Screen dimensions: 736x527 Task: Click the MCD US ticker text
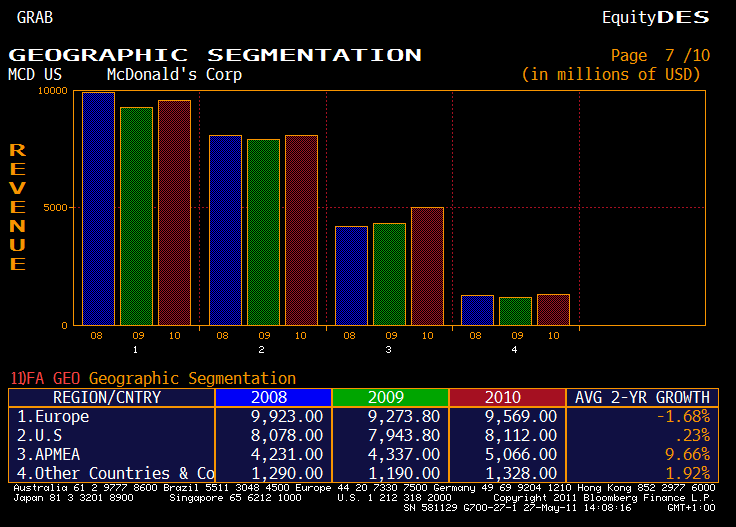35,74
